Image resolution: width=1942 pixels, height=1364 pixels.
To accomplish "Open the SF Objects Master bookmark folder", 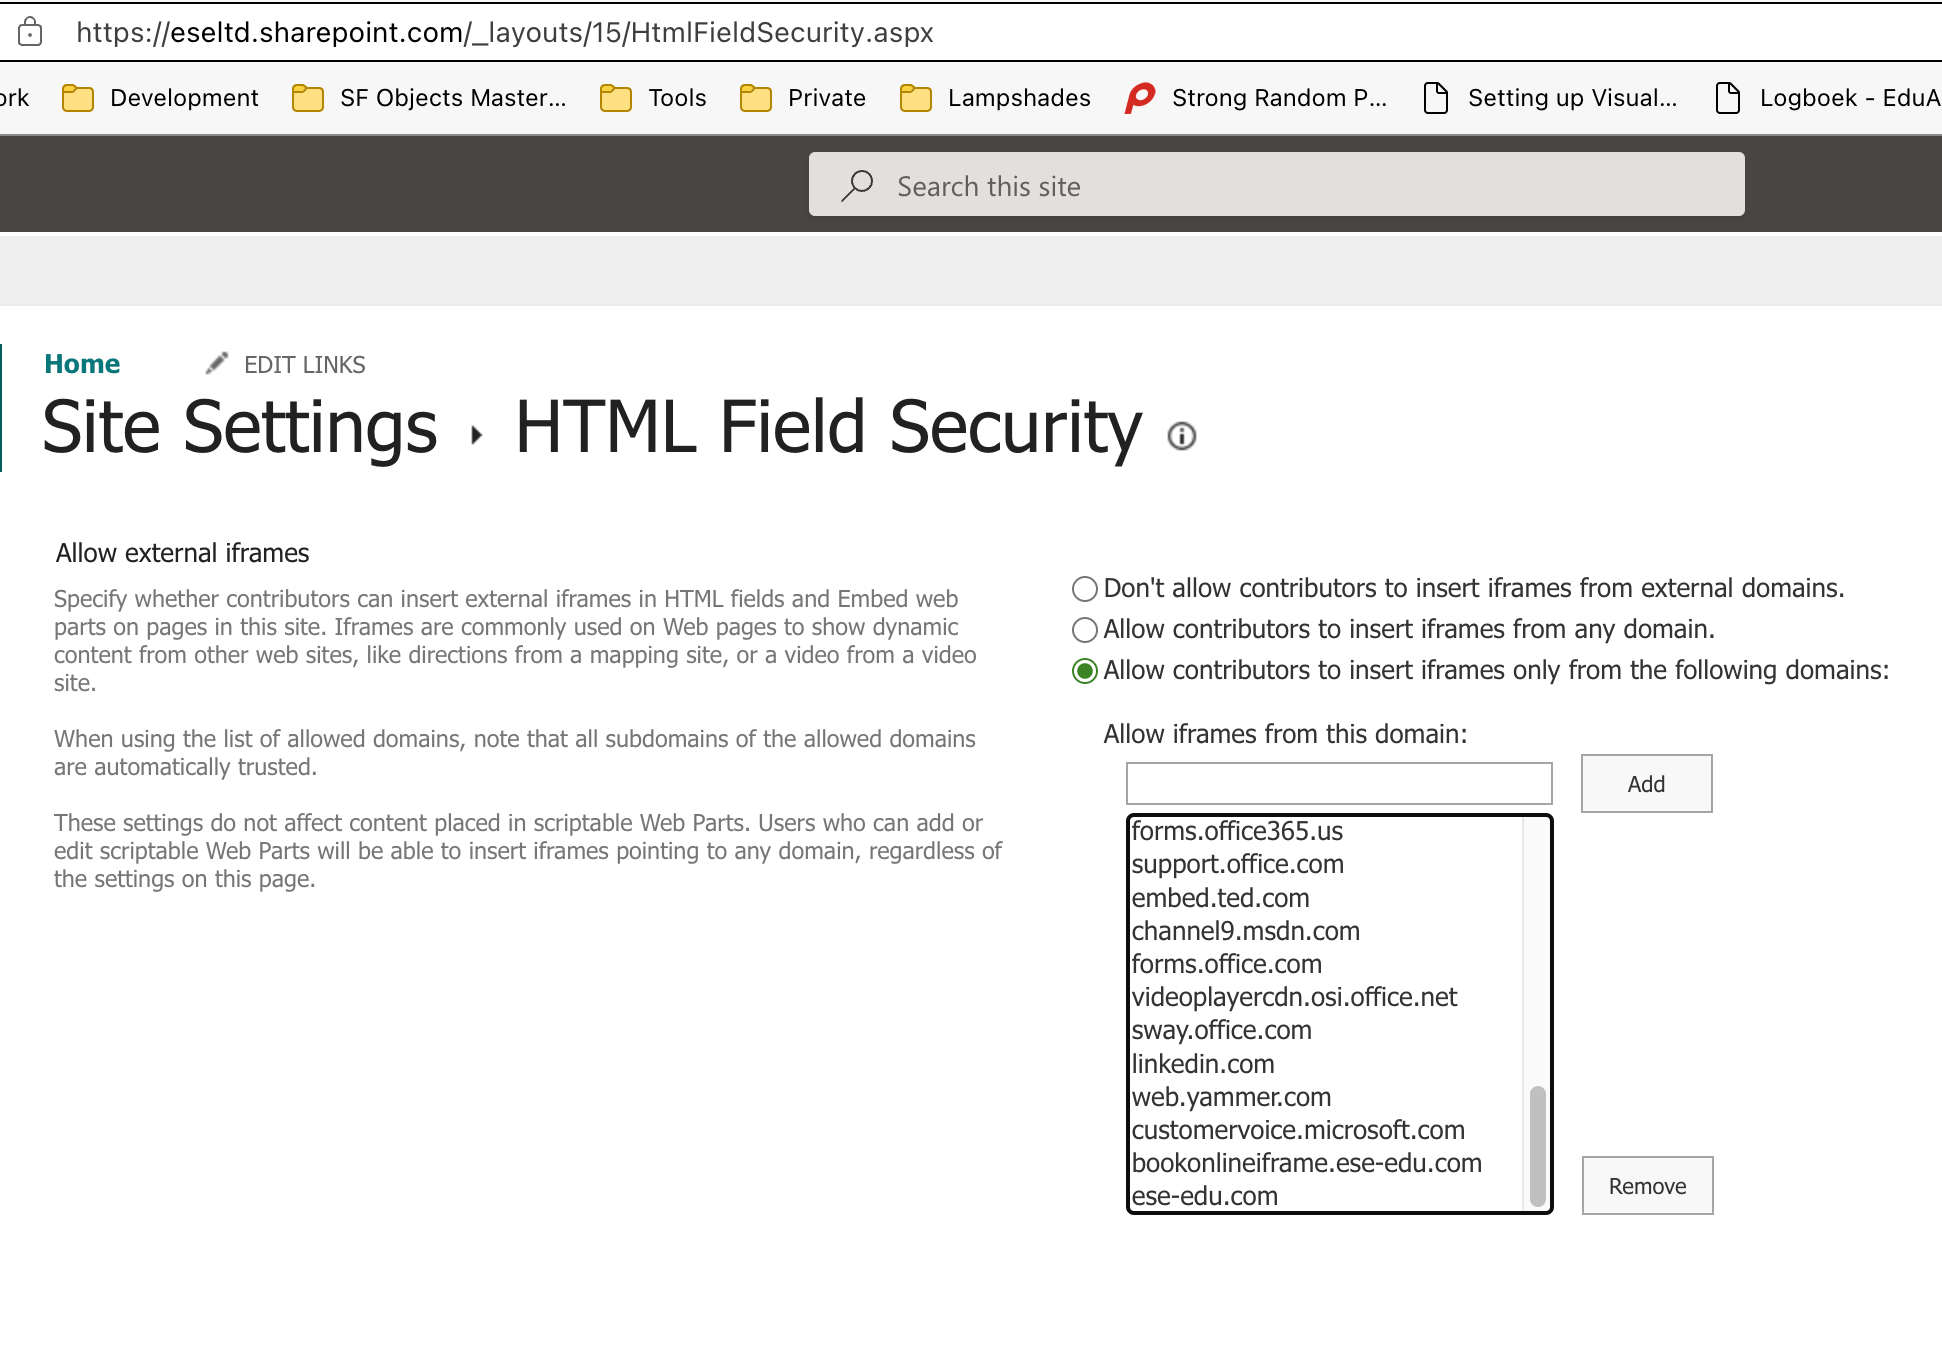I will coord(429,98).
